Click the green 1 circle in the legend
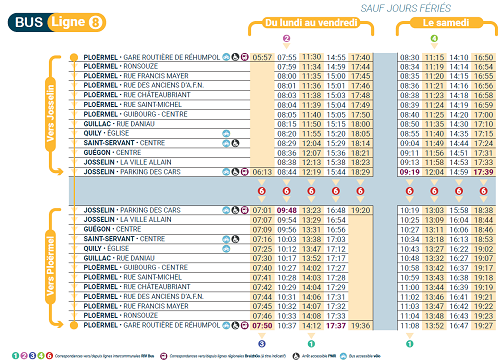 click(16, 356)
